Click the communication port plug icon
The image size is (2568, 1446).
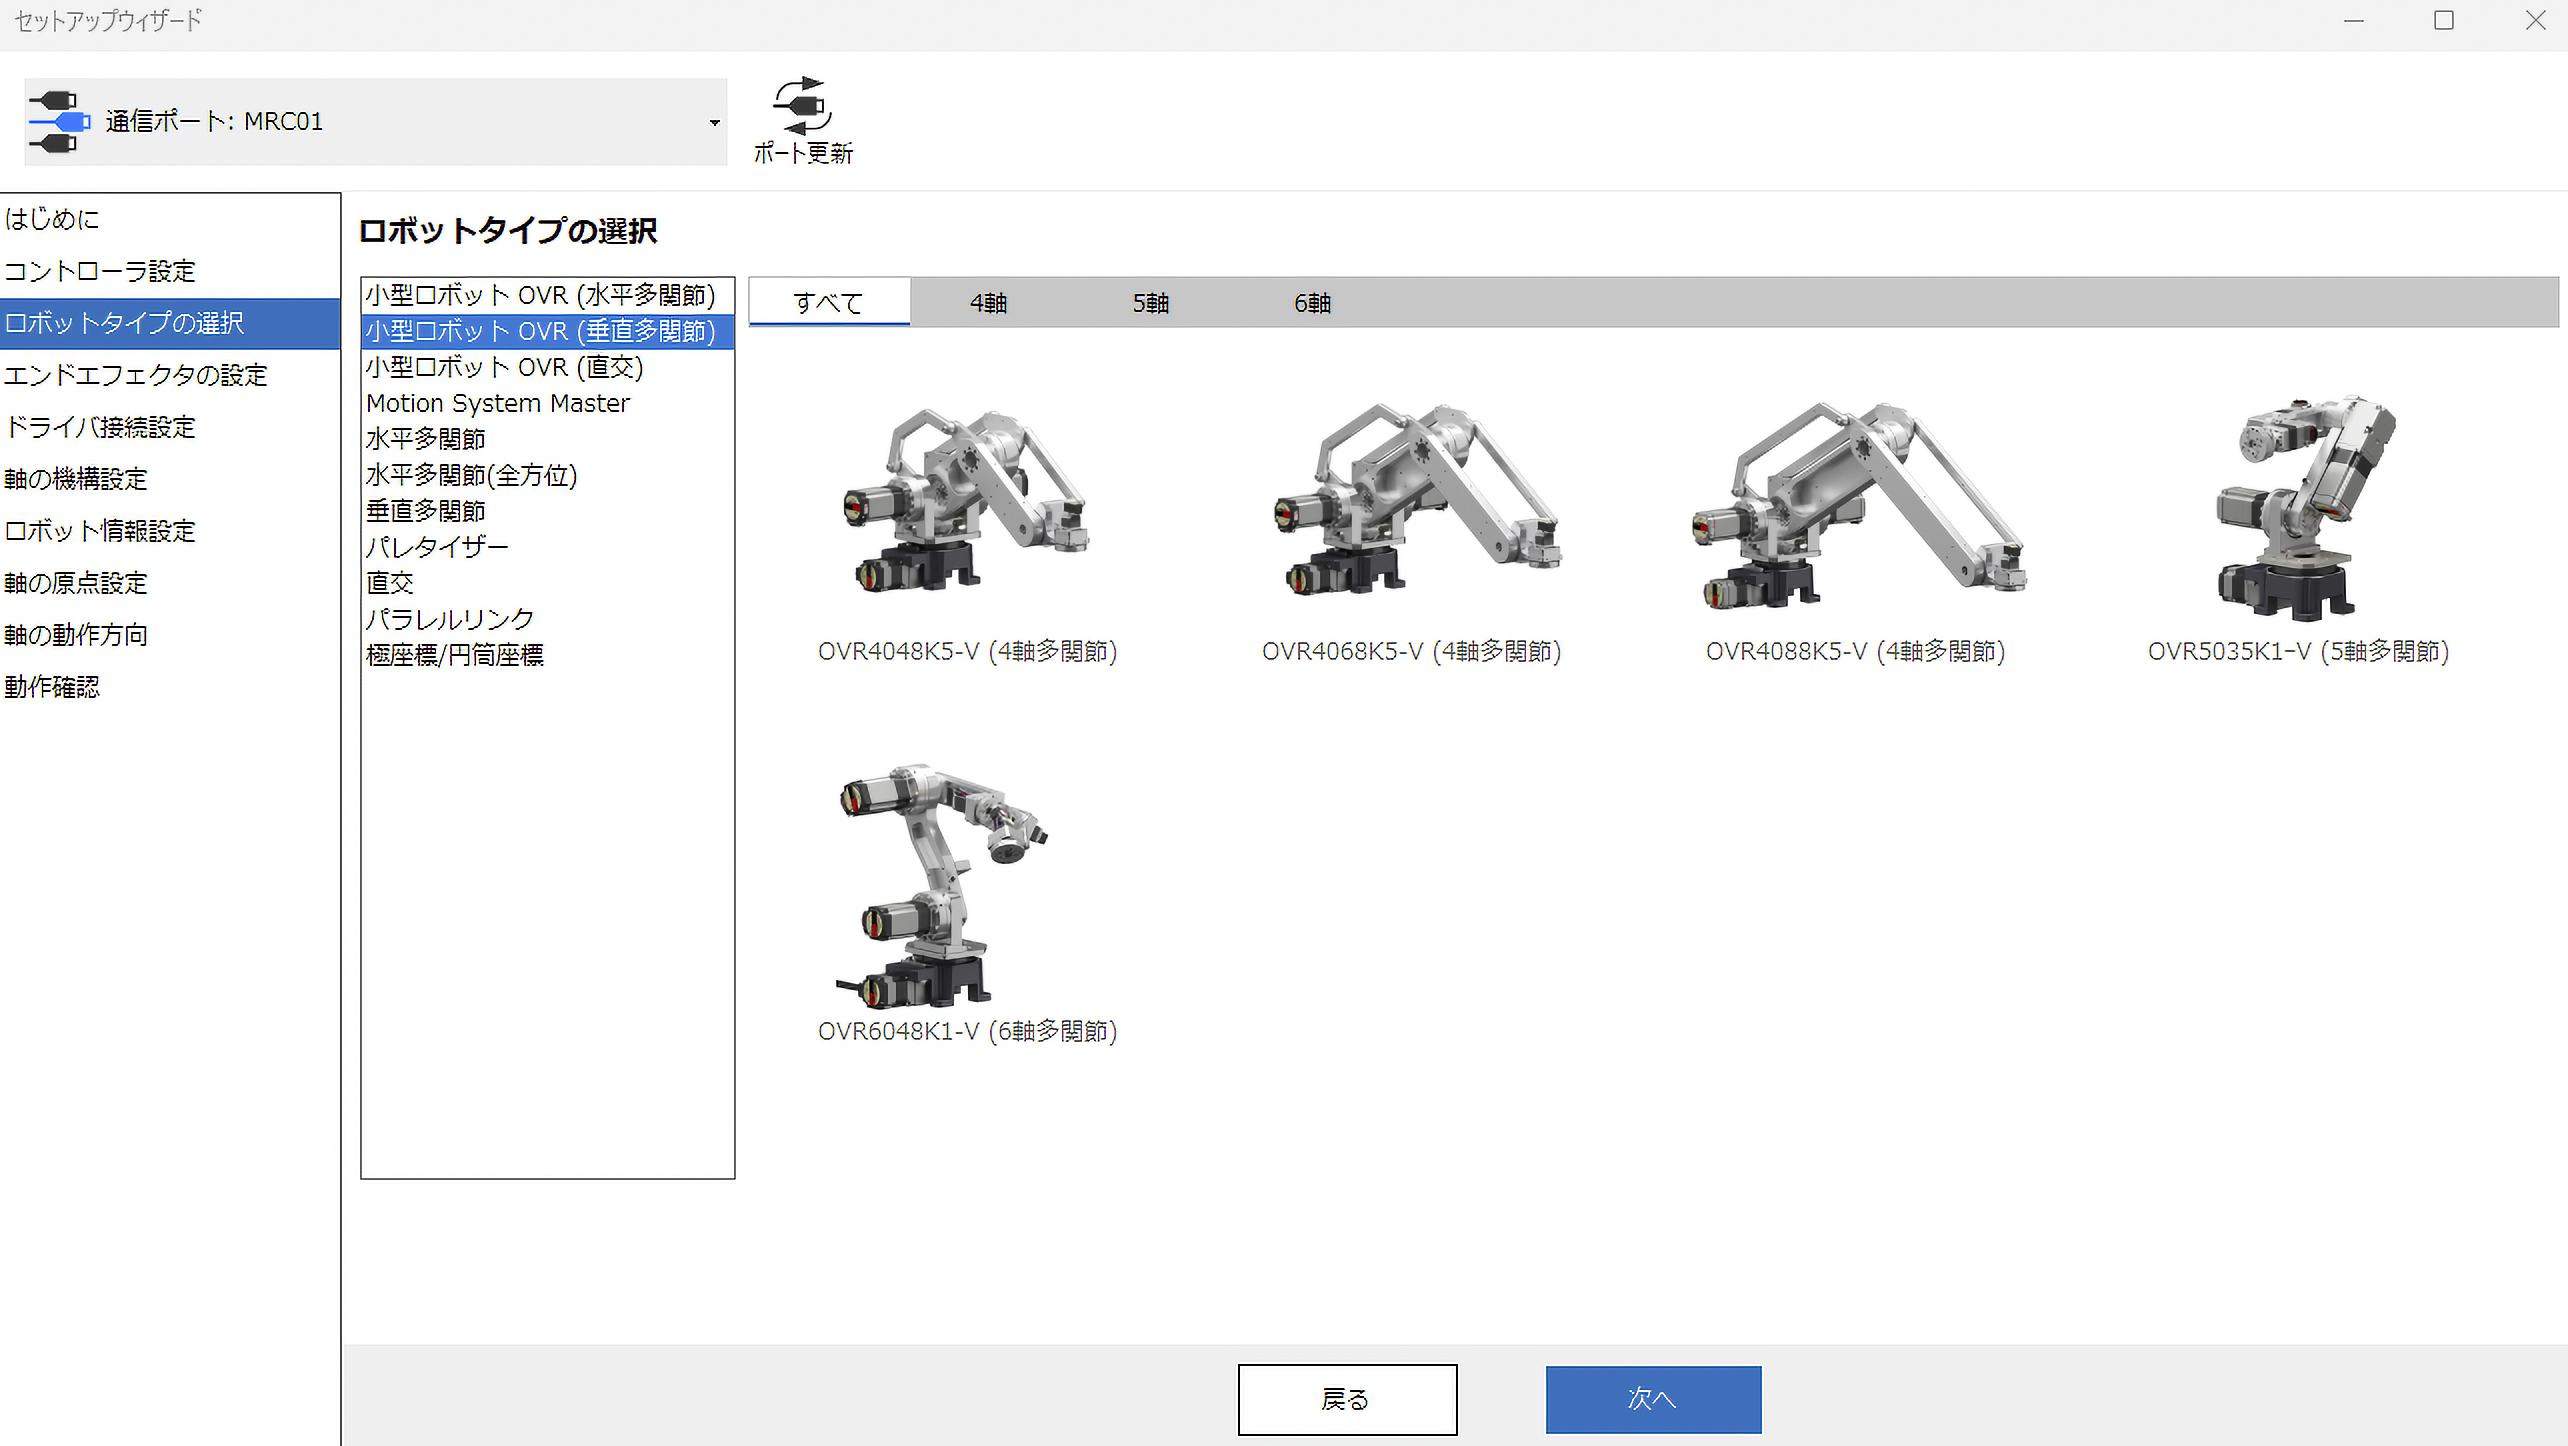coord(59,122)
